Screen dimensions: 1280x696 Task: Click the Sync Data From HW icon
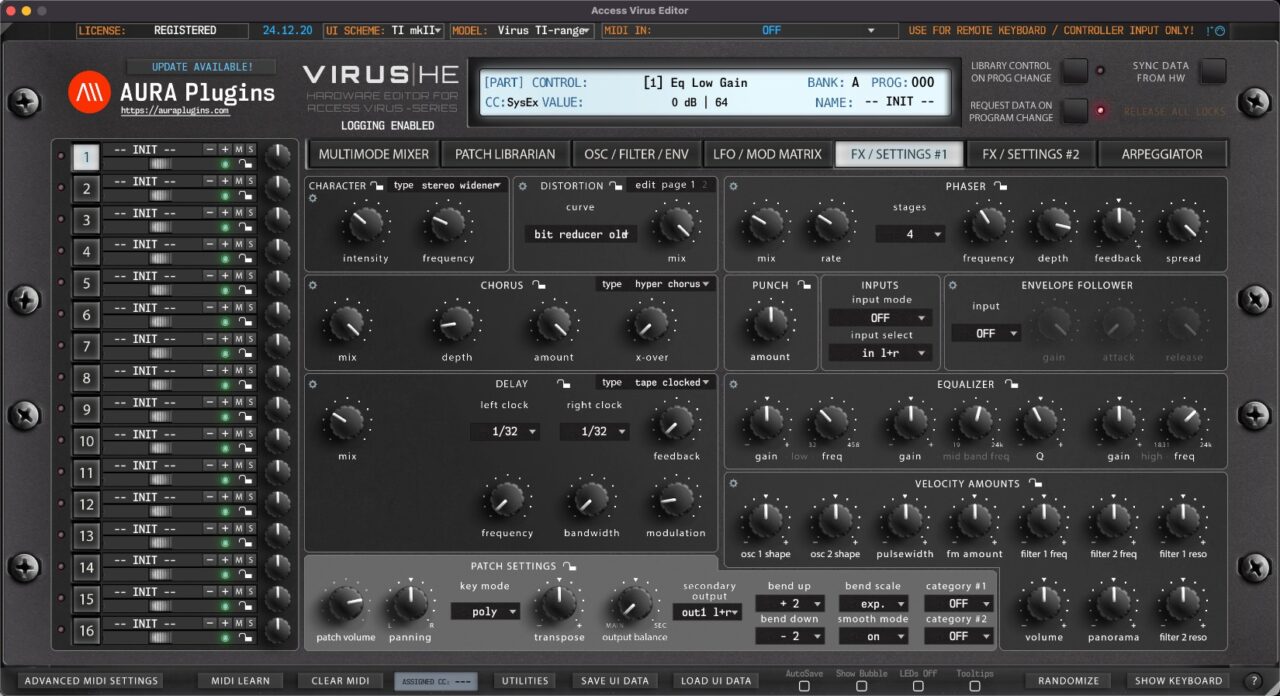coord(1211,72)
